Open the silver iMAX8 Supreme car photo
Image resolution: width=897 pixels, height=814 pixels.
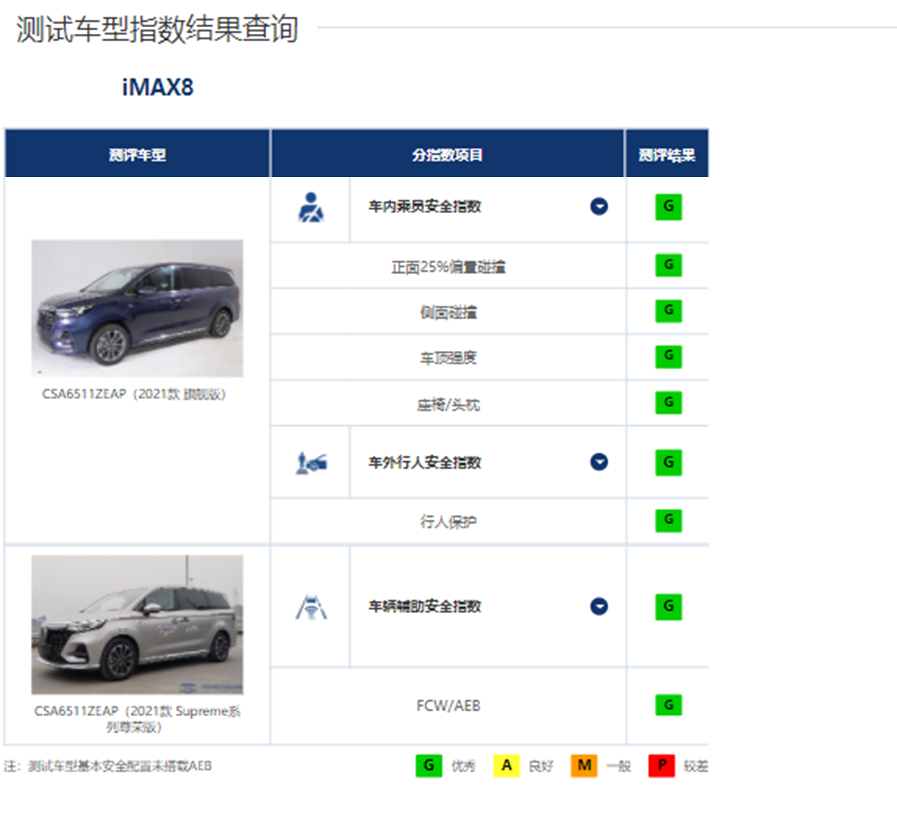(x=137, y=625)
